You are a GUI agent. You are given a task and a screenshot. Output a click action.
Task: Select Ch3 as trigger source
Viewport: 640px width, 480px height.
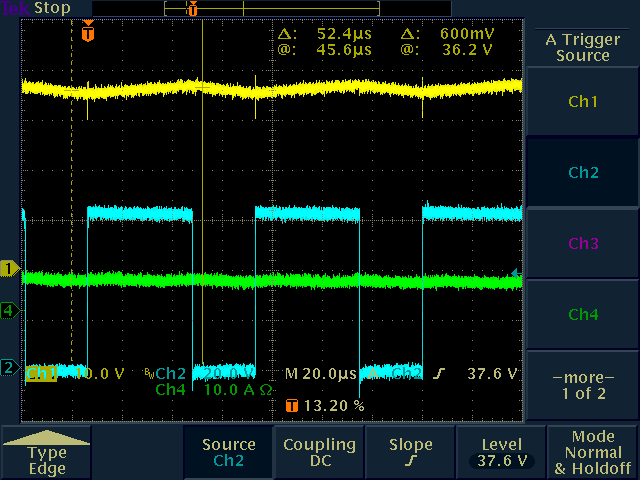point(583,244)
